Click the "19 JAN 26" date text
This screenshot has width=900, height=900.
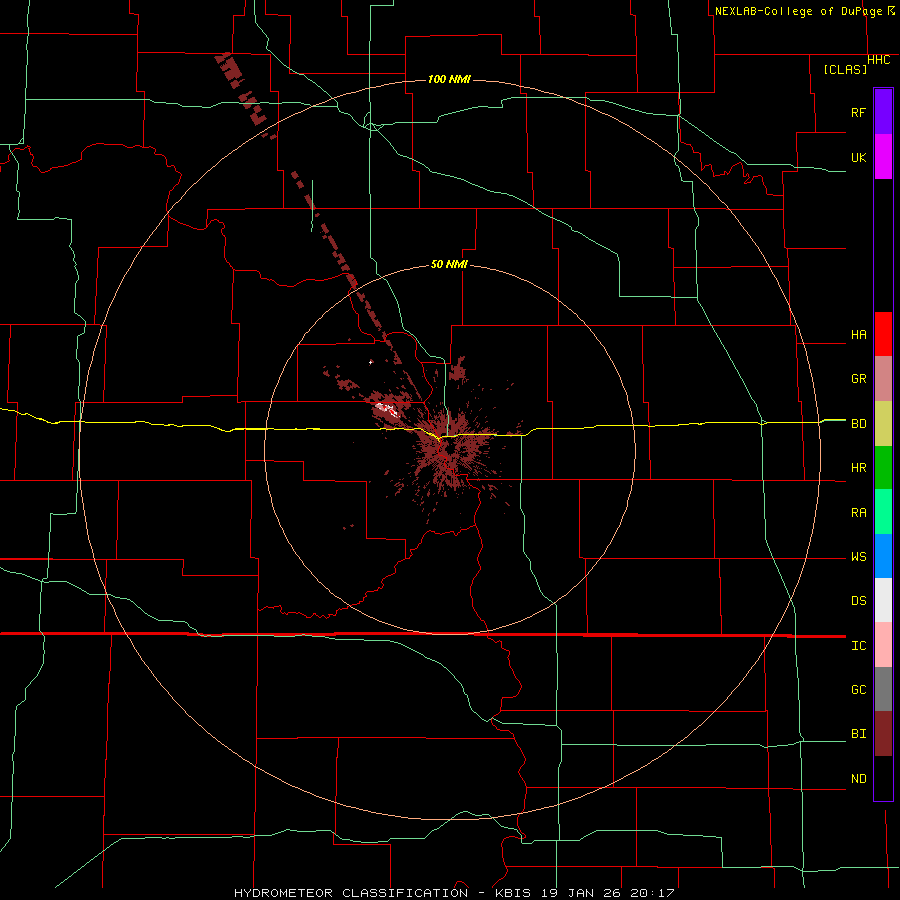tap(581, 893)
